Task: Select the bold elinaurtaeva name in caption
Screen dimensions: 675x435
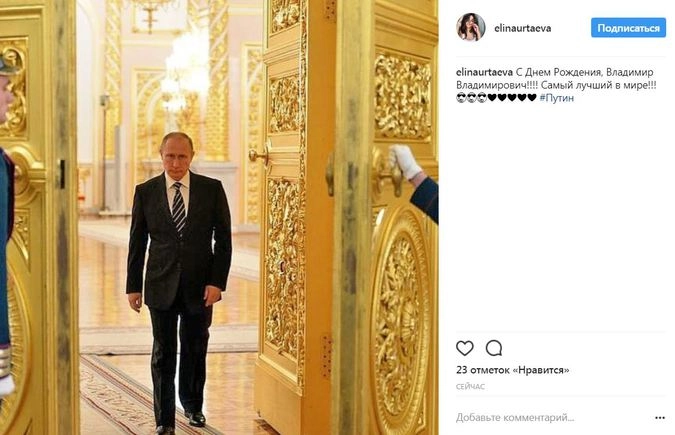Action: click(x=484, y=72)
